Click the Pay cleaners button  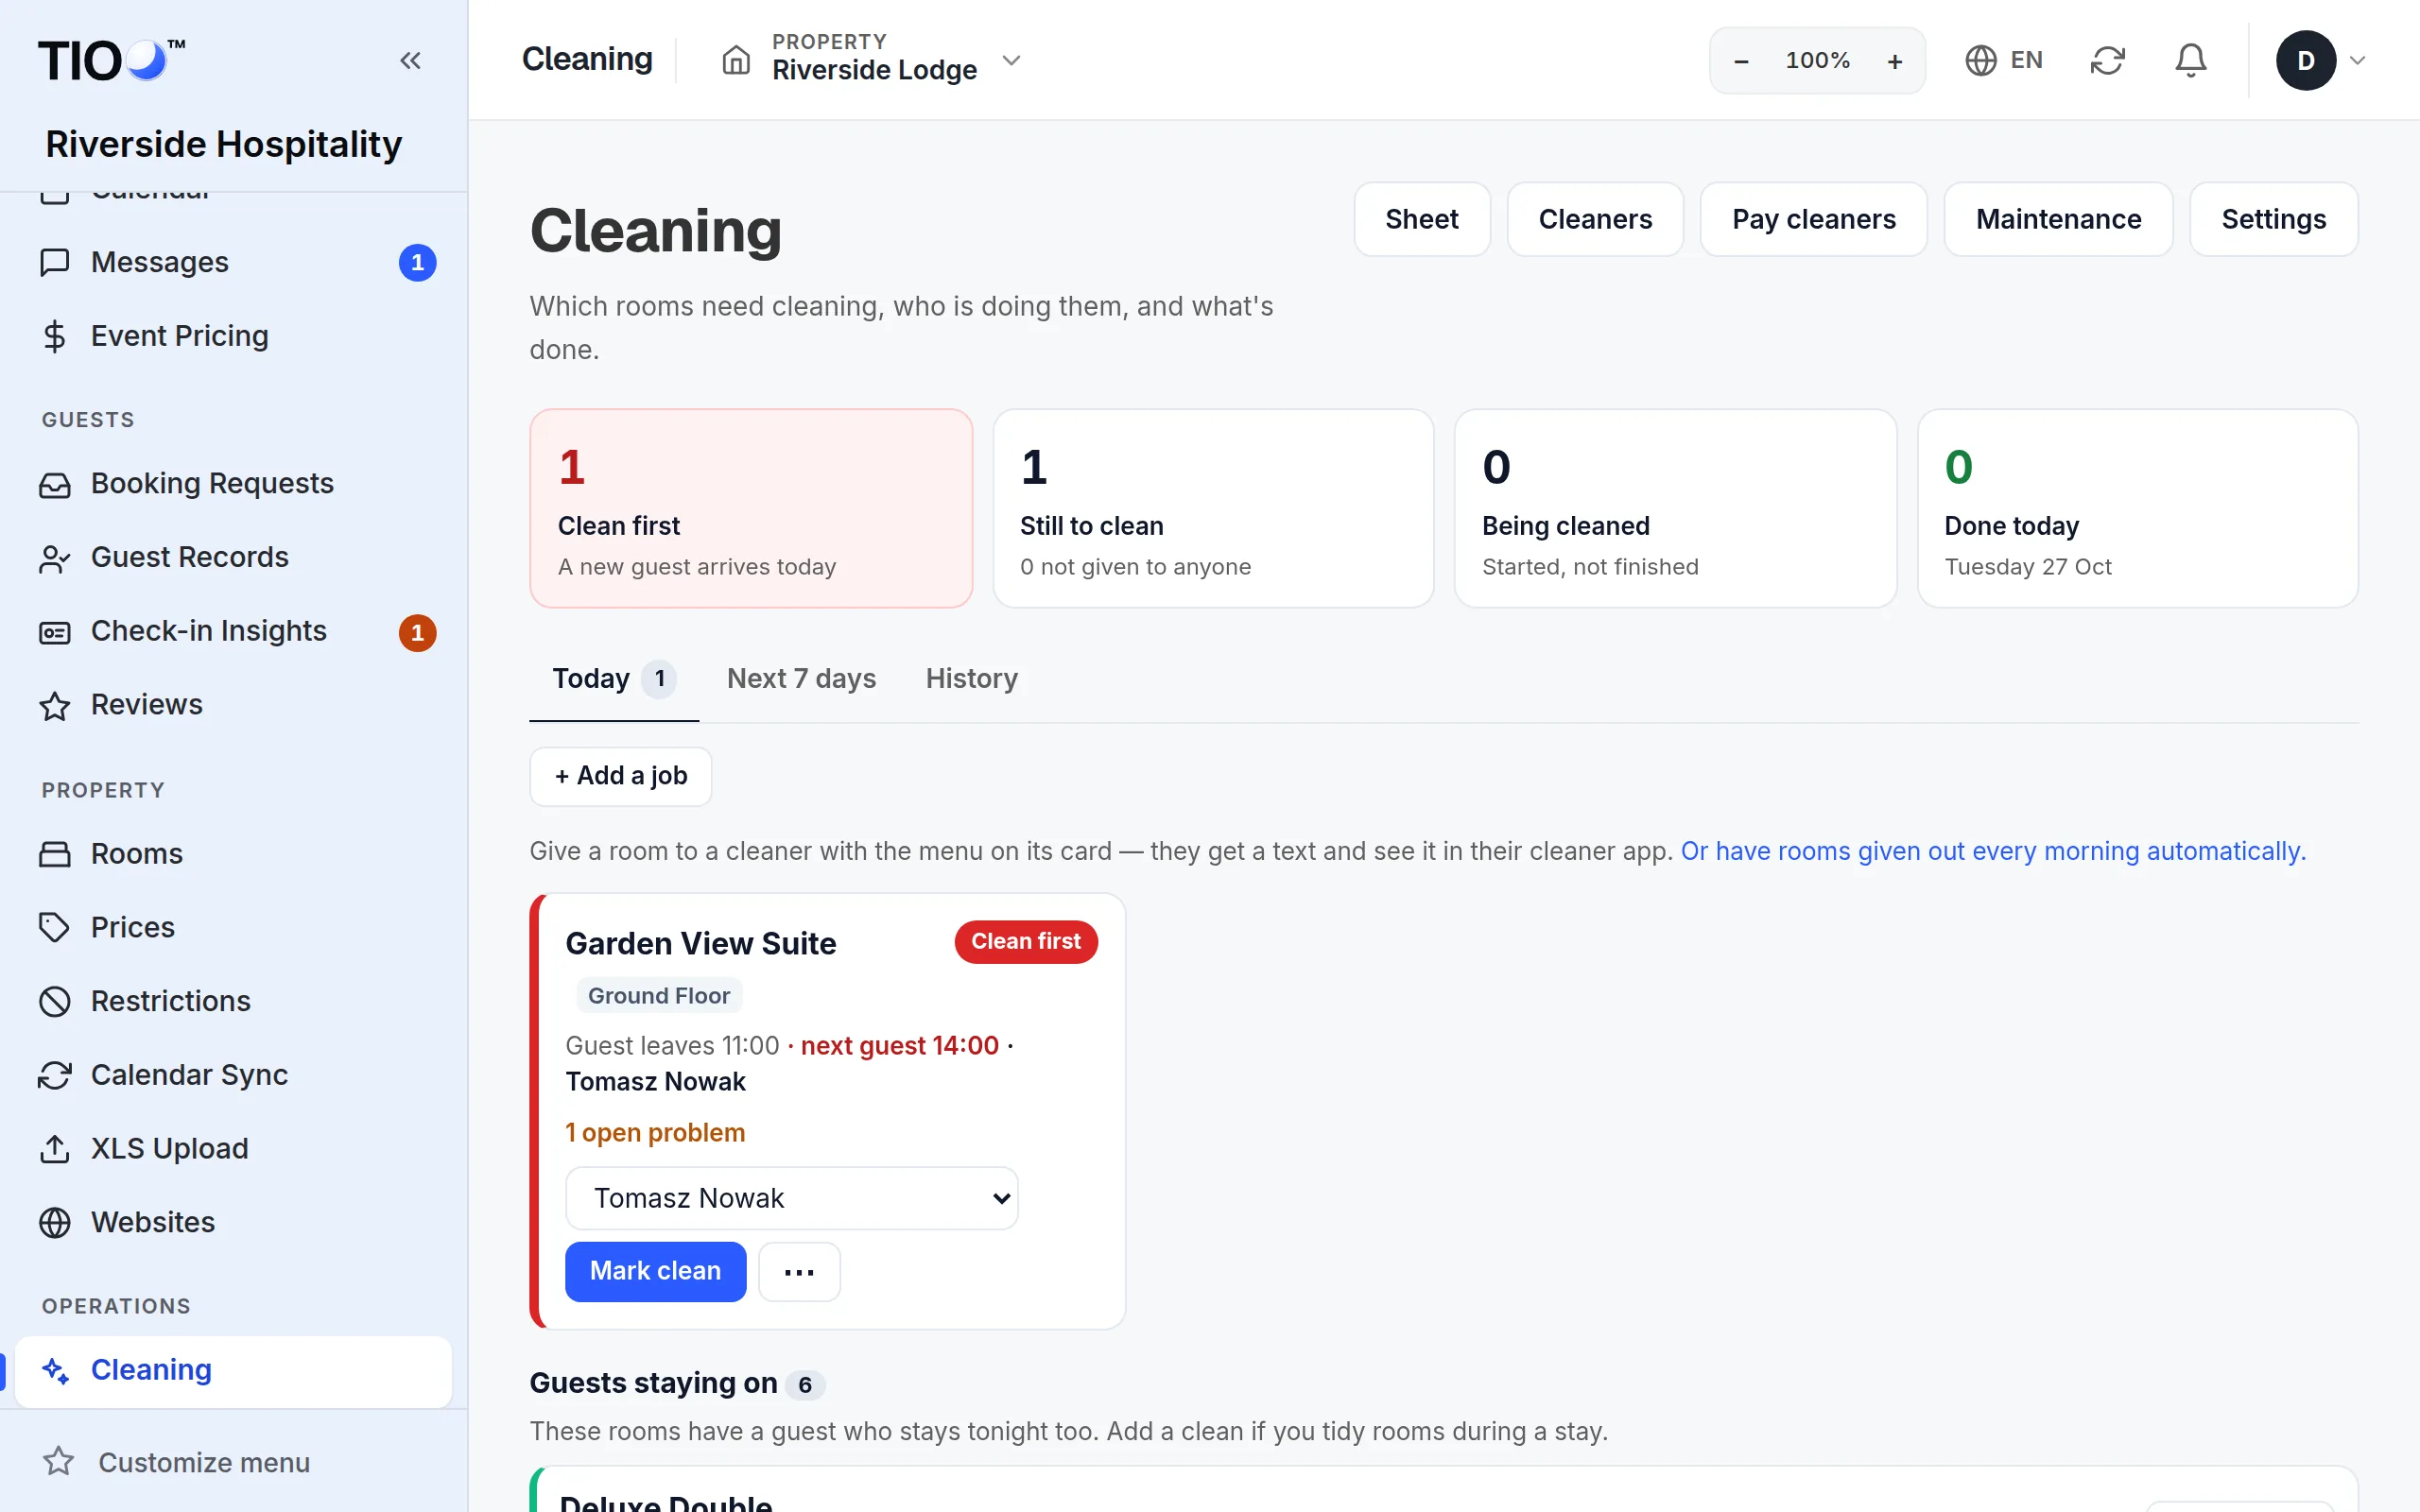click(x=1813, y=219)
